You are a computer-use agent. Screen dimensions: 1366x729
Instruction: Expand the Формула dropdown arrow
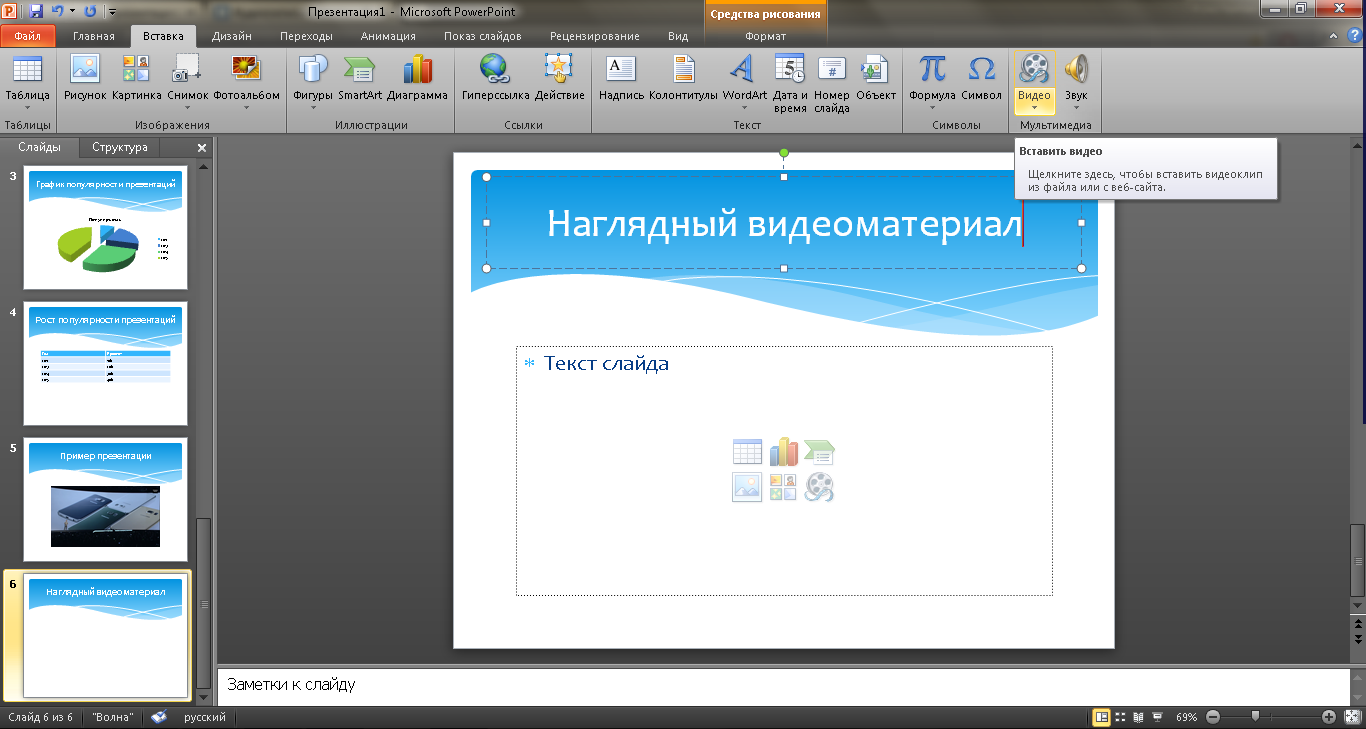[x=932, y=107]
